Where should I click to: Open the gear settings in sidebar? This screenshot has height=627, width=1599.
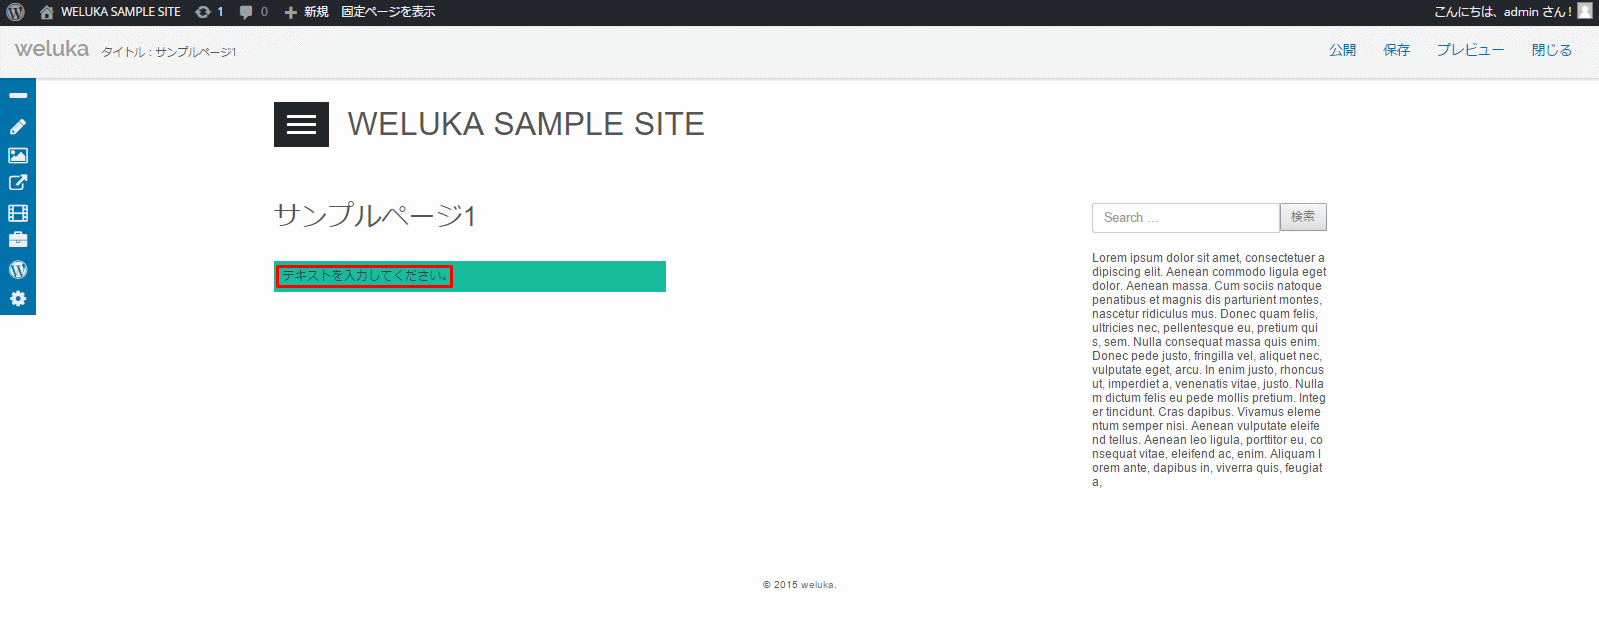click(18, 299)
